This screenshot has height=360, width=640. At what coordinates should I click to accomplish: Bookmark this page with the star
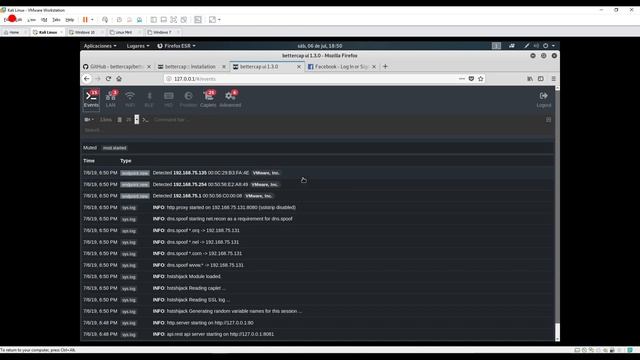[480, 79]
